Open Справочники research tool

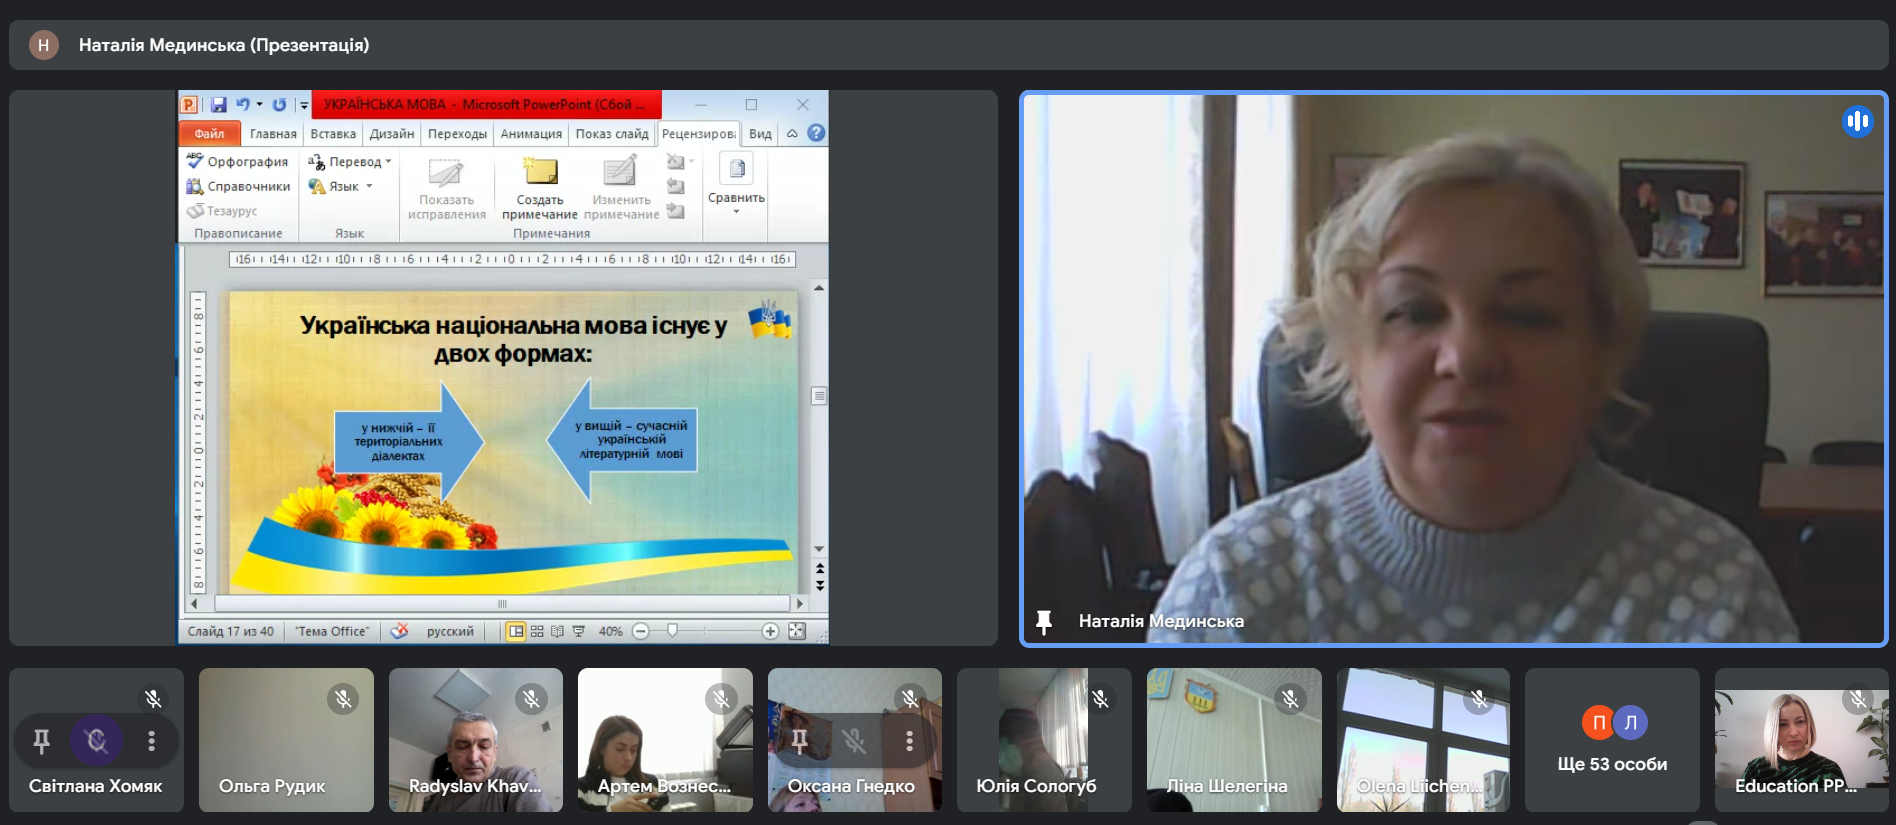(238, 186)
